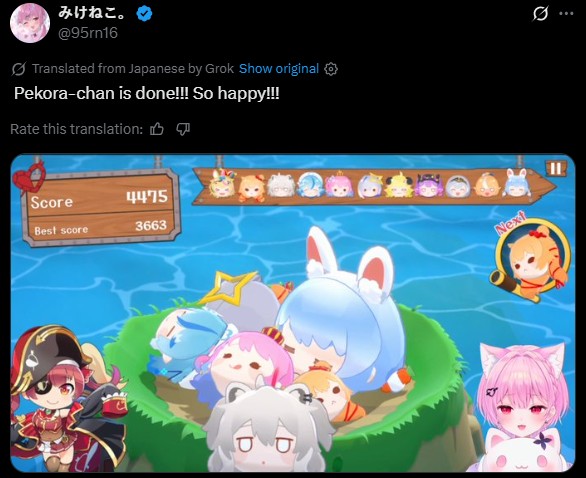Click the purple-haired icon in the progression bar

click(429, 185)
